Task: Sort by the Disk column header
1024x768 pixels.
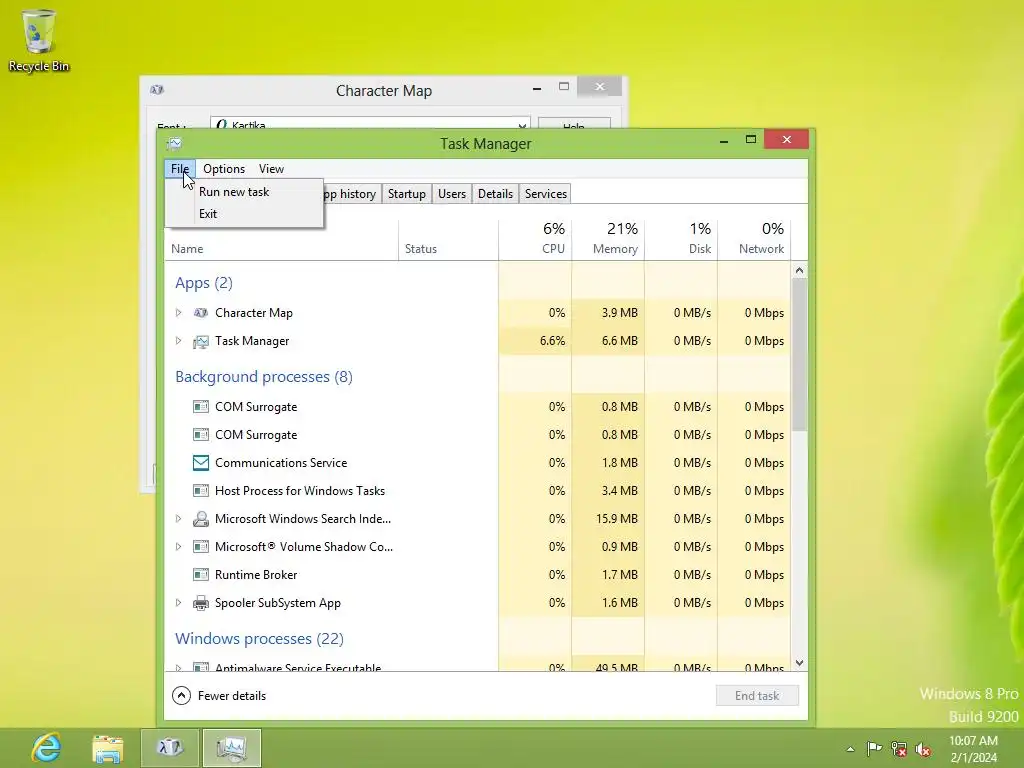Action: pyautogui.click(x=681, y=240)
